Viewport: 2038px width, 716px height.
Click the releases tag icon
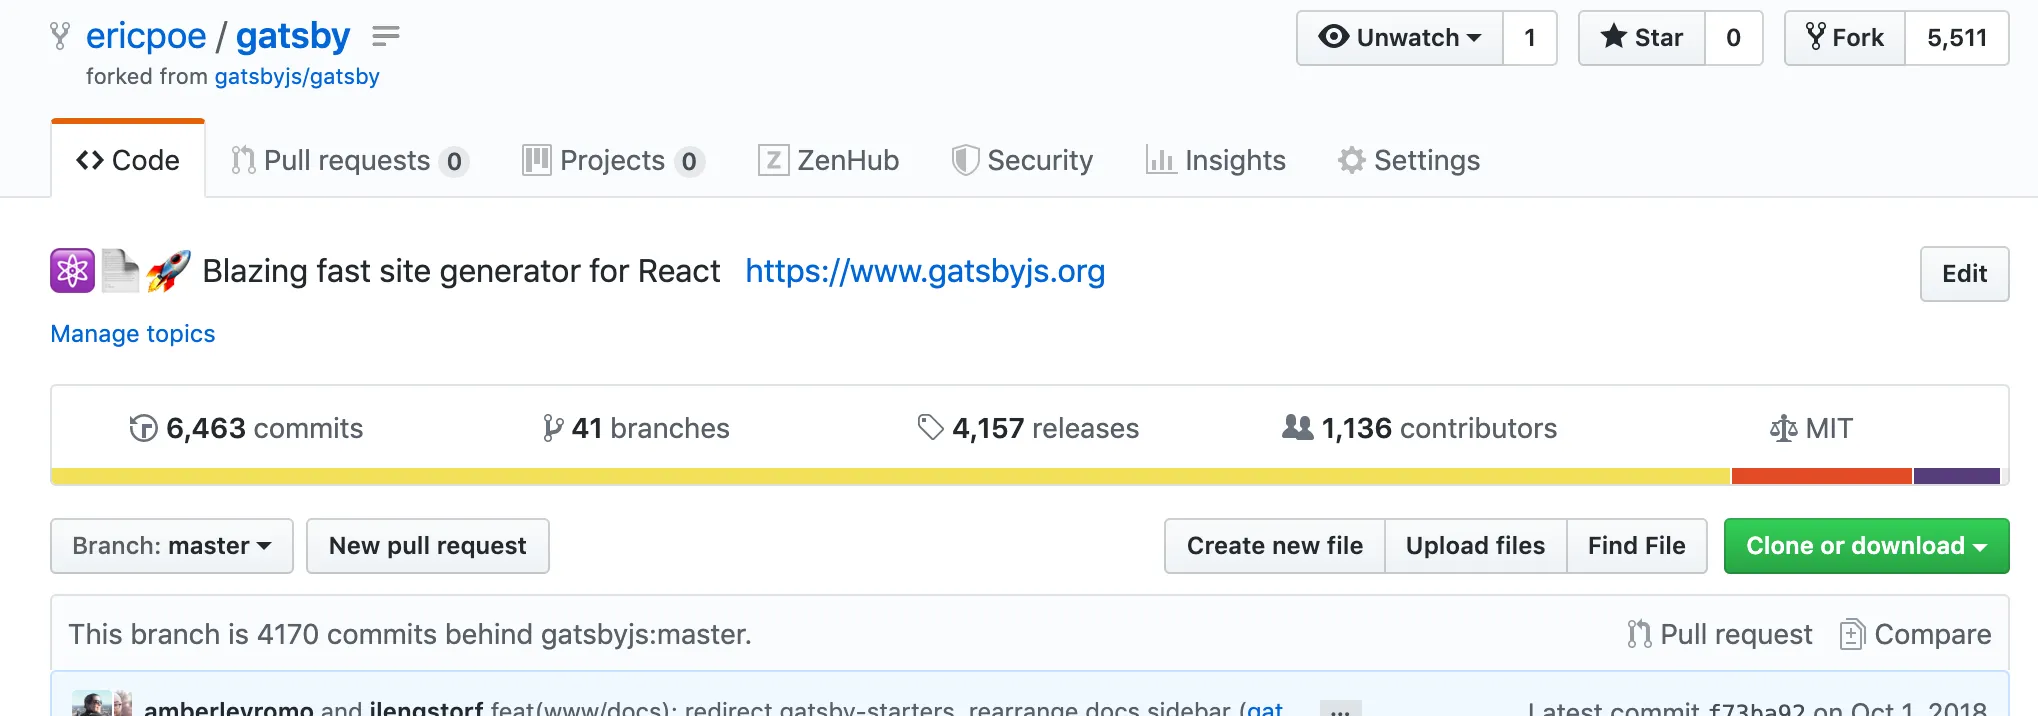930,428
